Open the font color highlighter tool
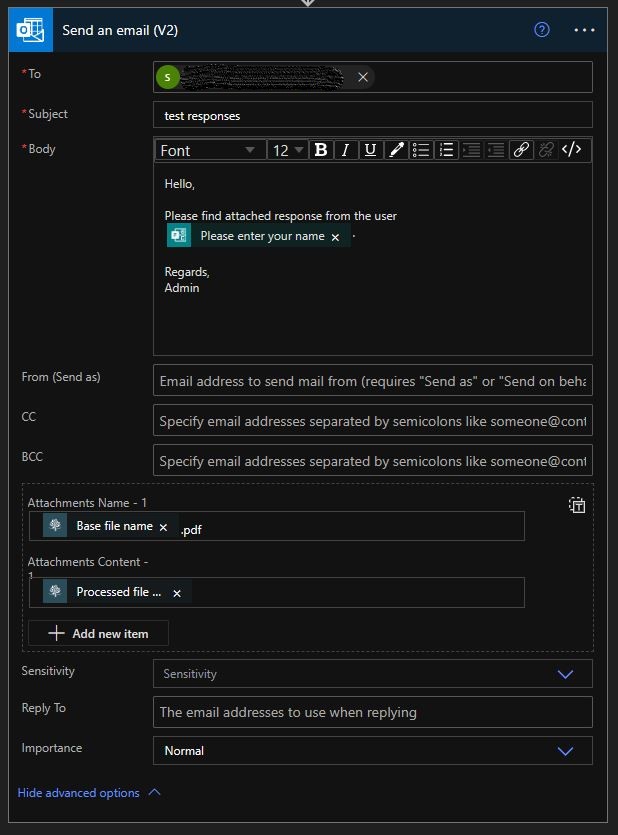The image size is (618, 835). [396, 150]
